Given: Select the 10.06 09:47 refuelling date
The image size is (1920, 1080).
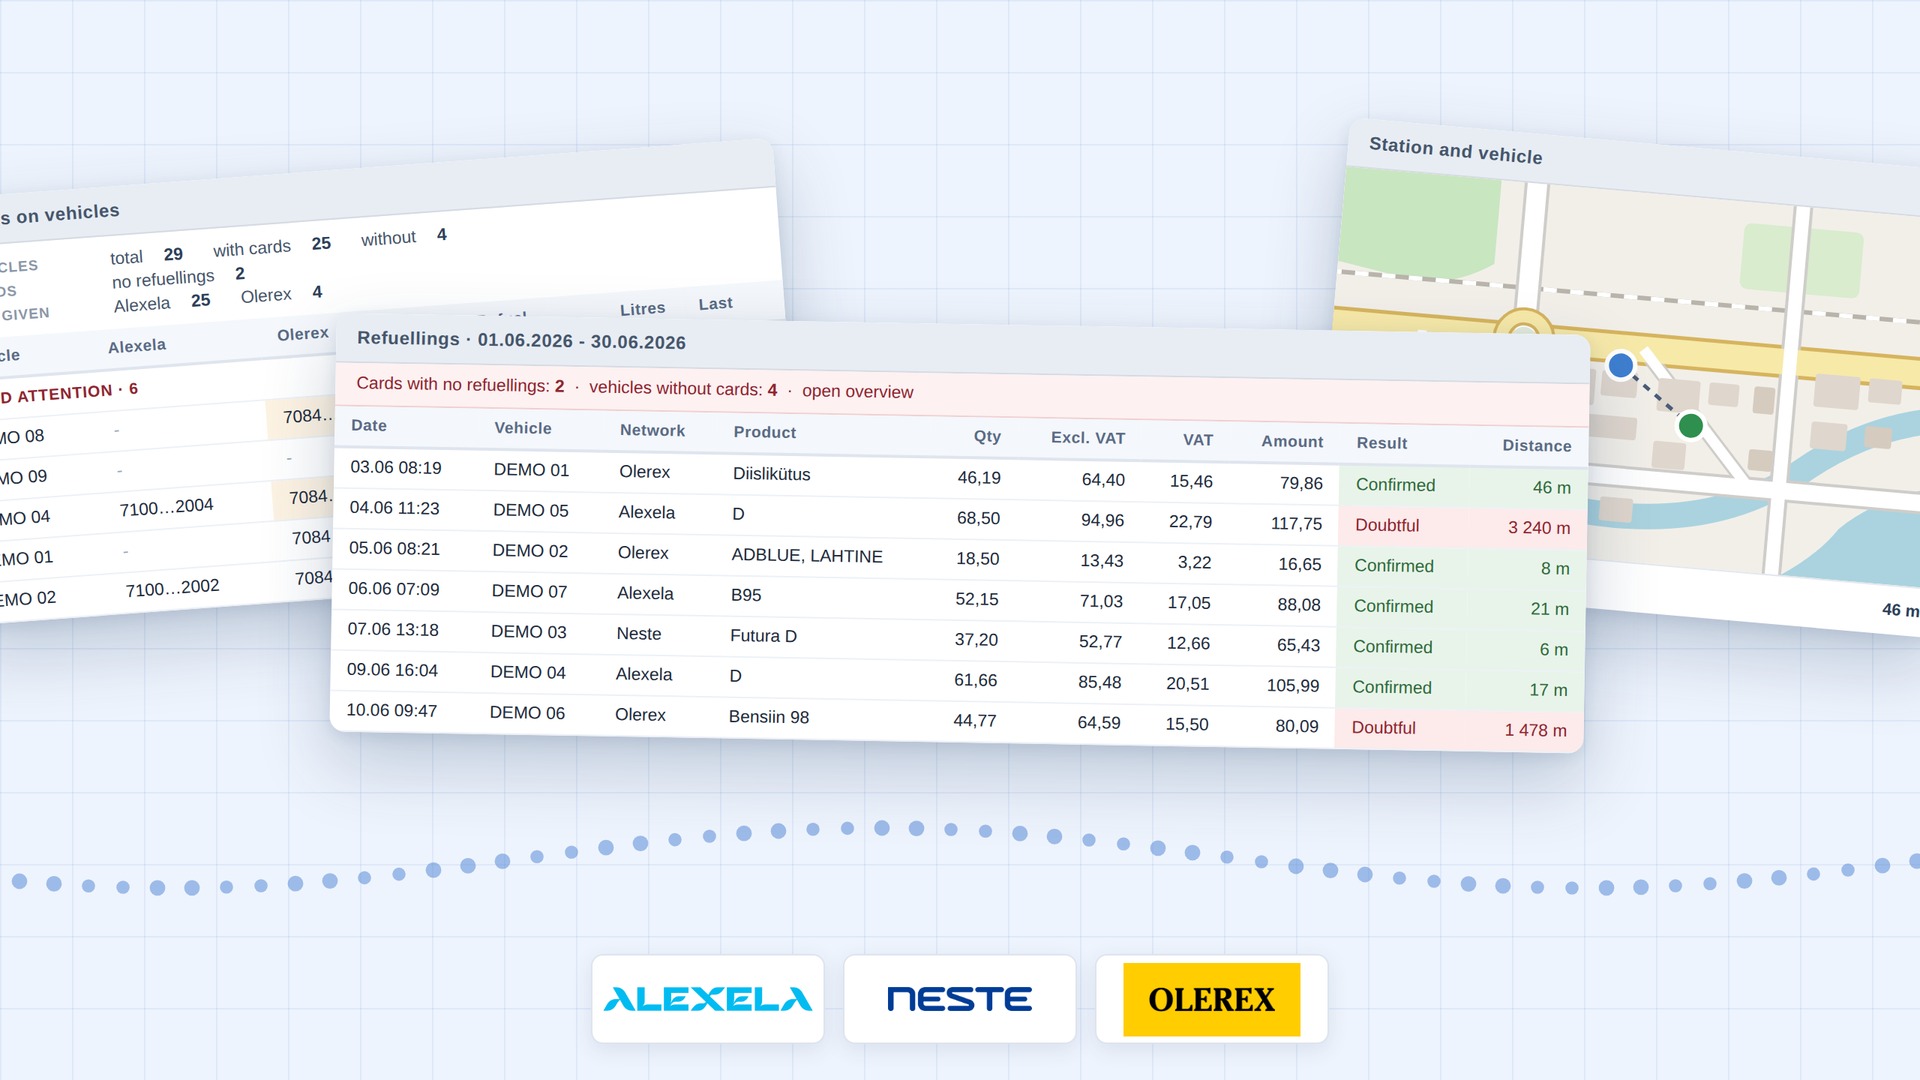Looking at the screenshot, I should point(391,711).
